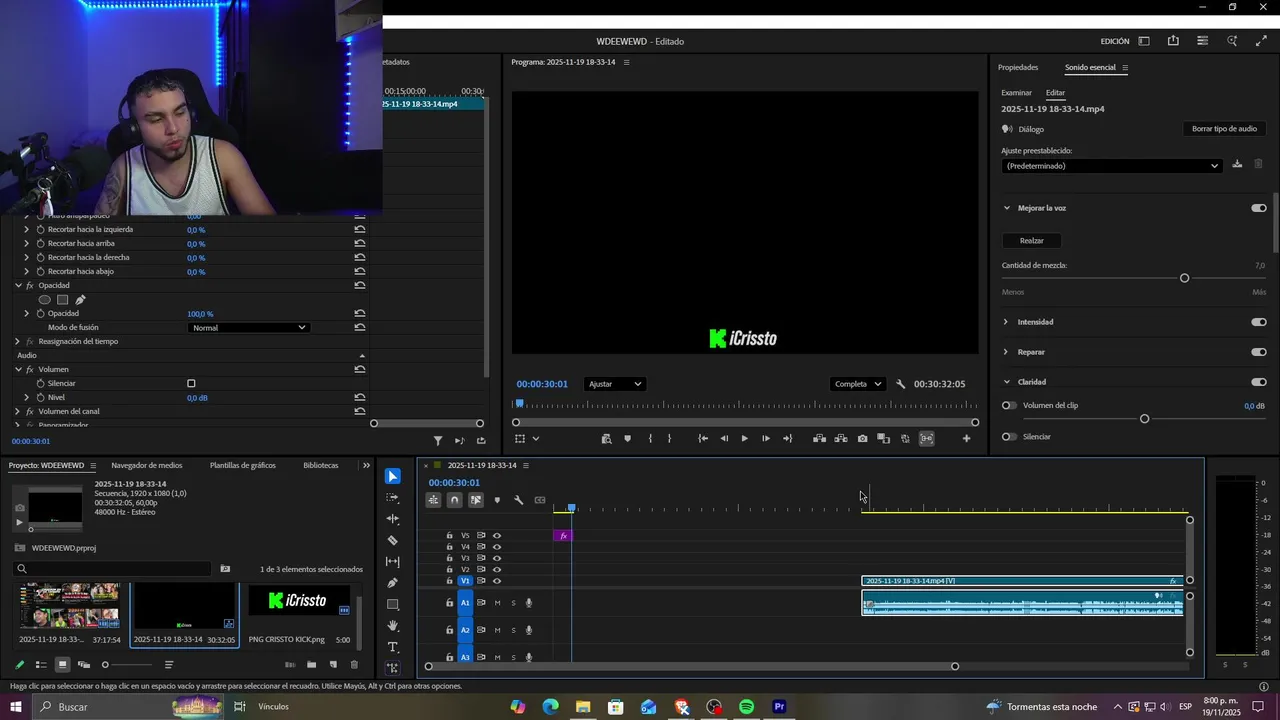The width and height of the screenshot is (1280, 720).
Task: Go to In point
Action: click(x=703, y=439)
